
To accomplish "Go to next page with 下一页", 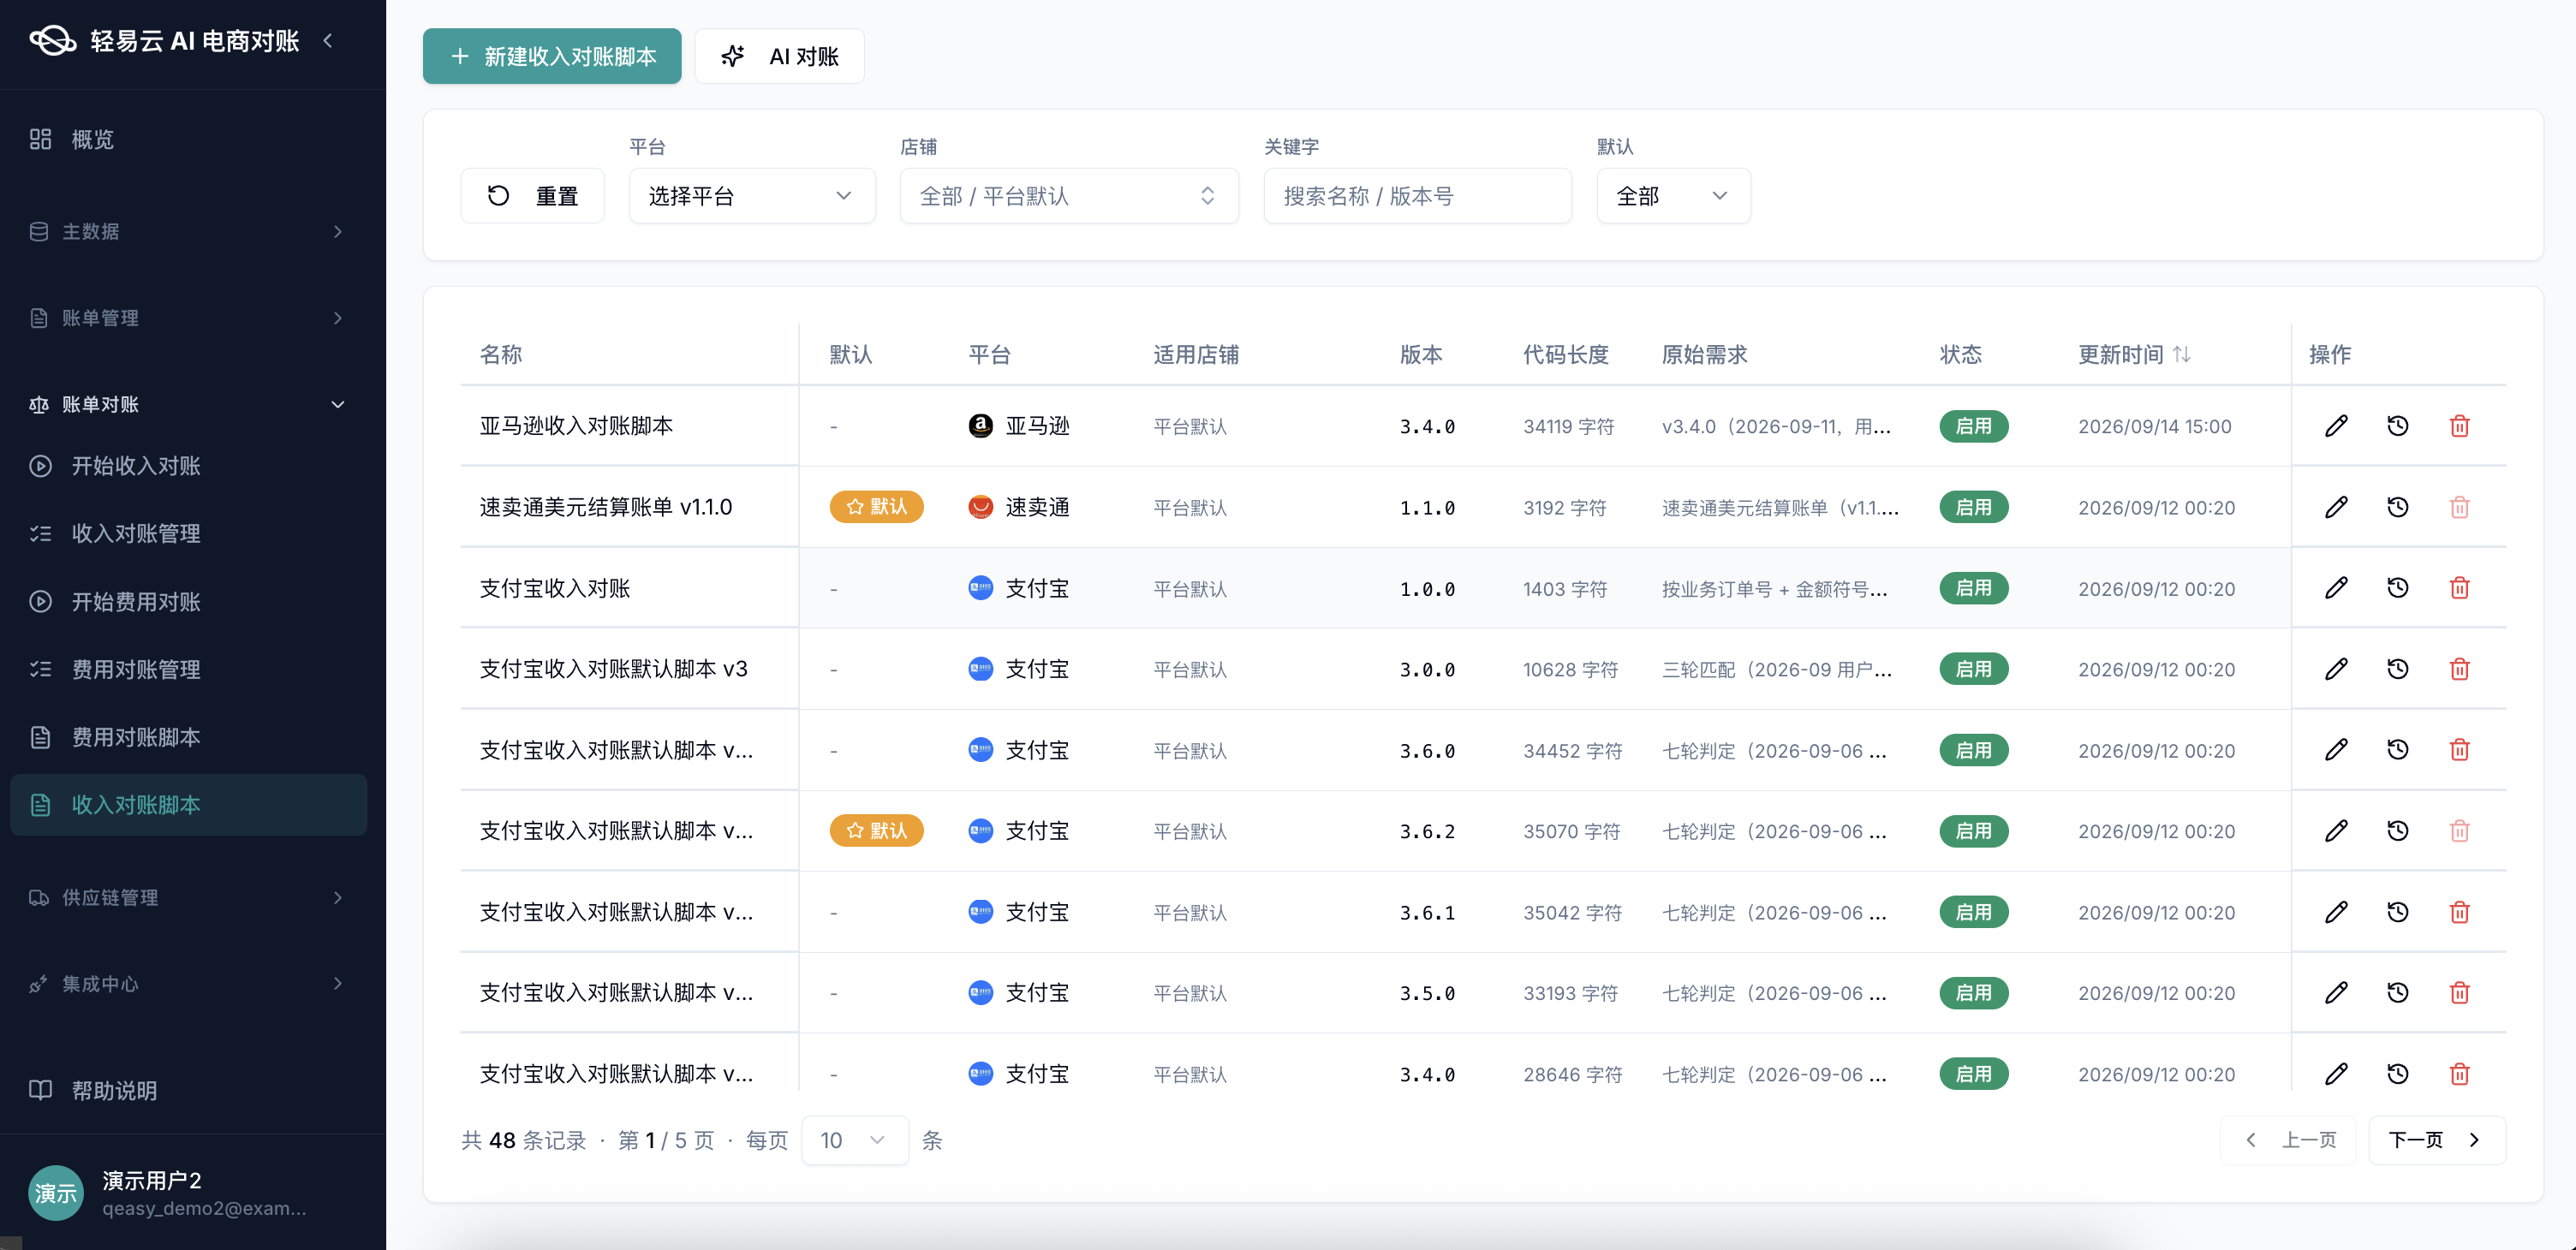I will tap(2437, 1140).
